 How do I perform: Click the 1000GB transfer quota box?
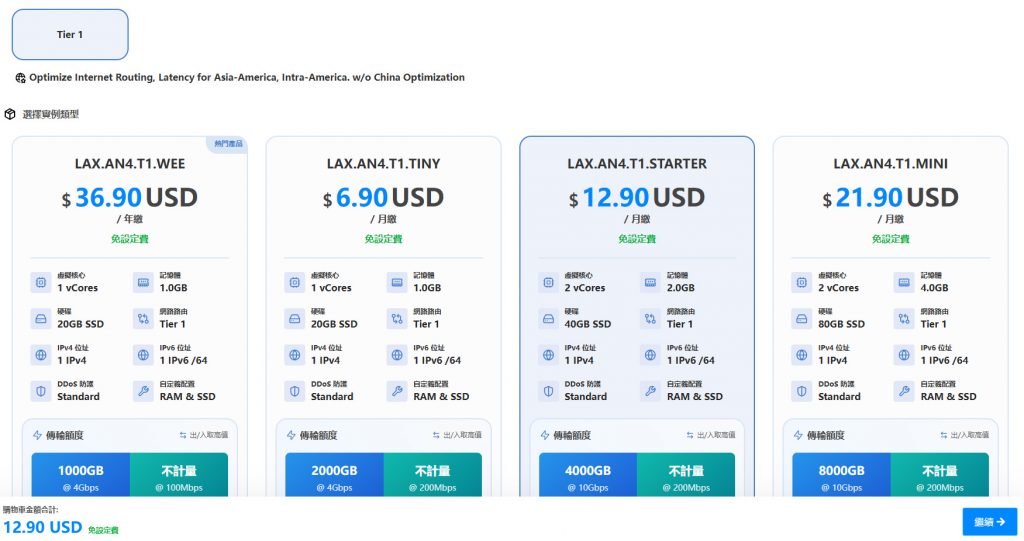tap(80, 475)
